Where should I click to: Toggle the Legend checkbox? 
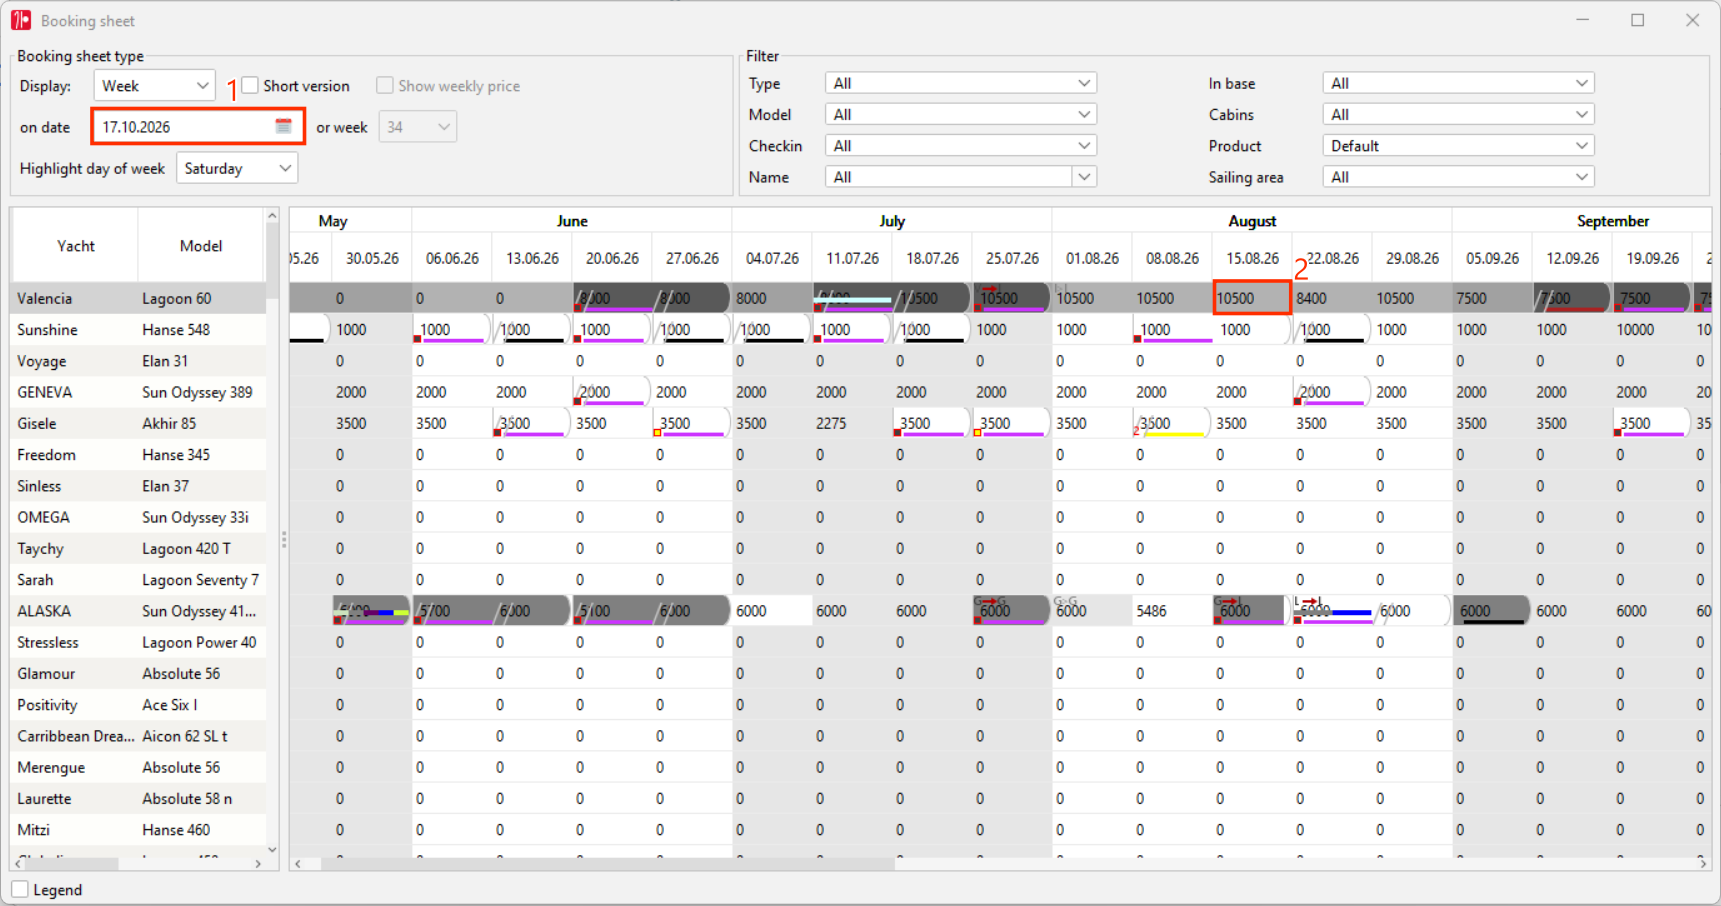point(20,889)
